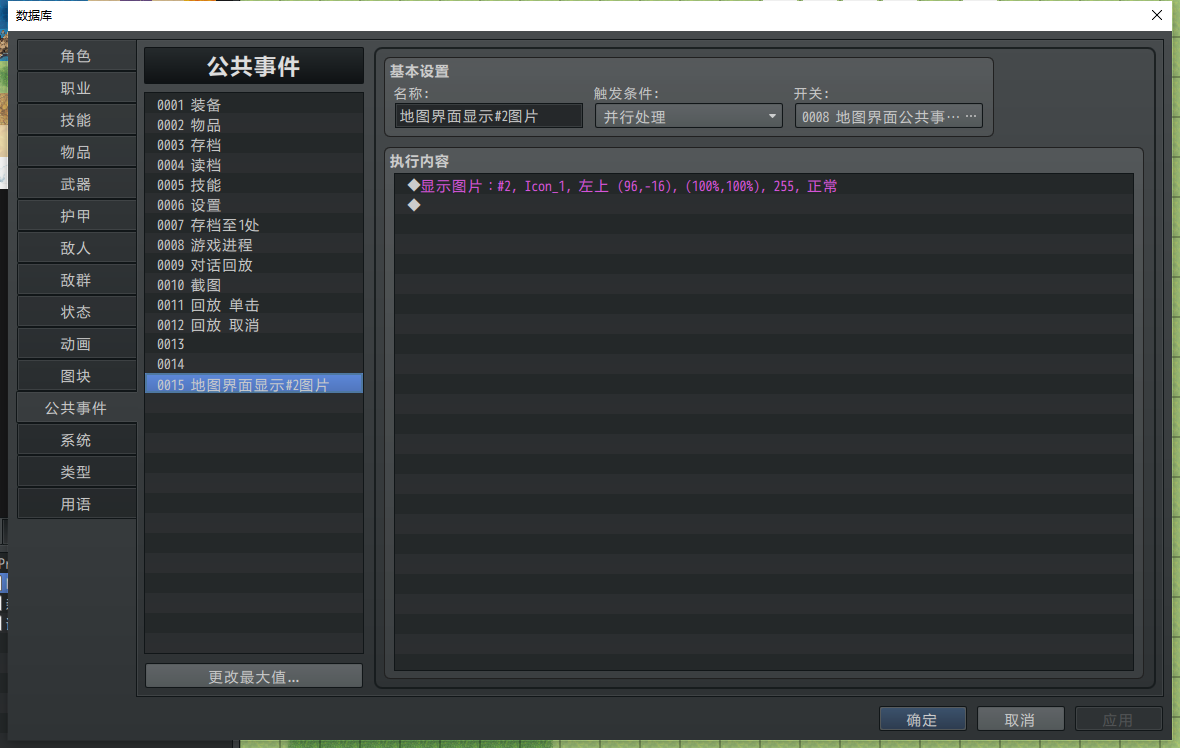Image resolution: width=1180 pixels, height=748 pixels.
Task: Open the 敌群 tab
Action: 76,280
